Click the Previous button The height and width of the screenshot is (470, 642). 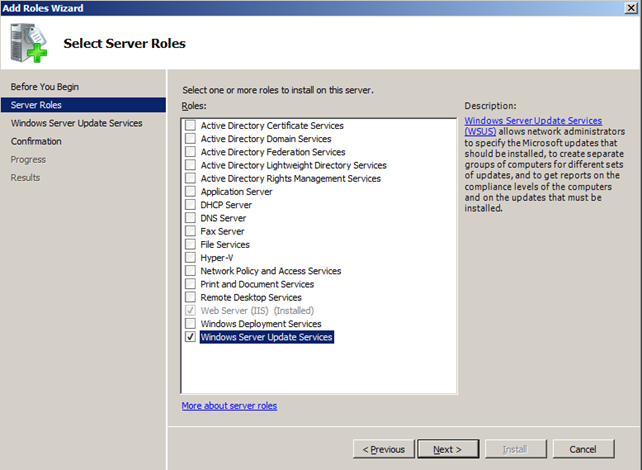tap(384, 449)
